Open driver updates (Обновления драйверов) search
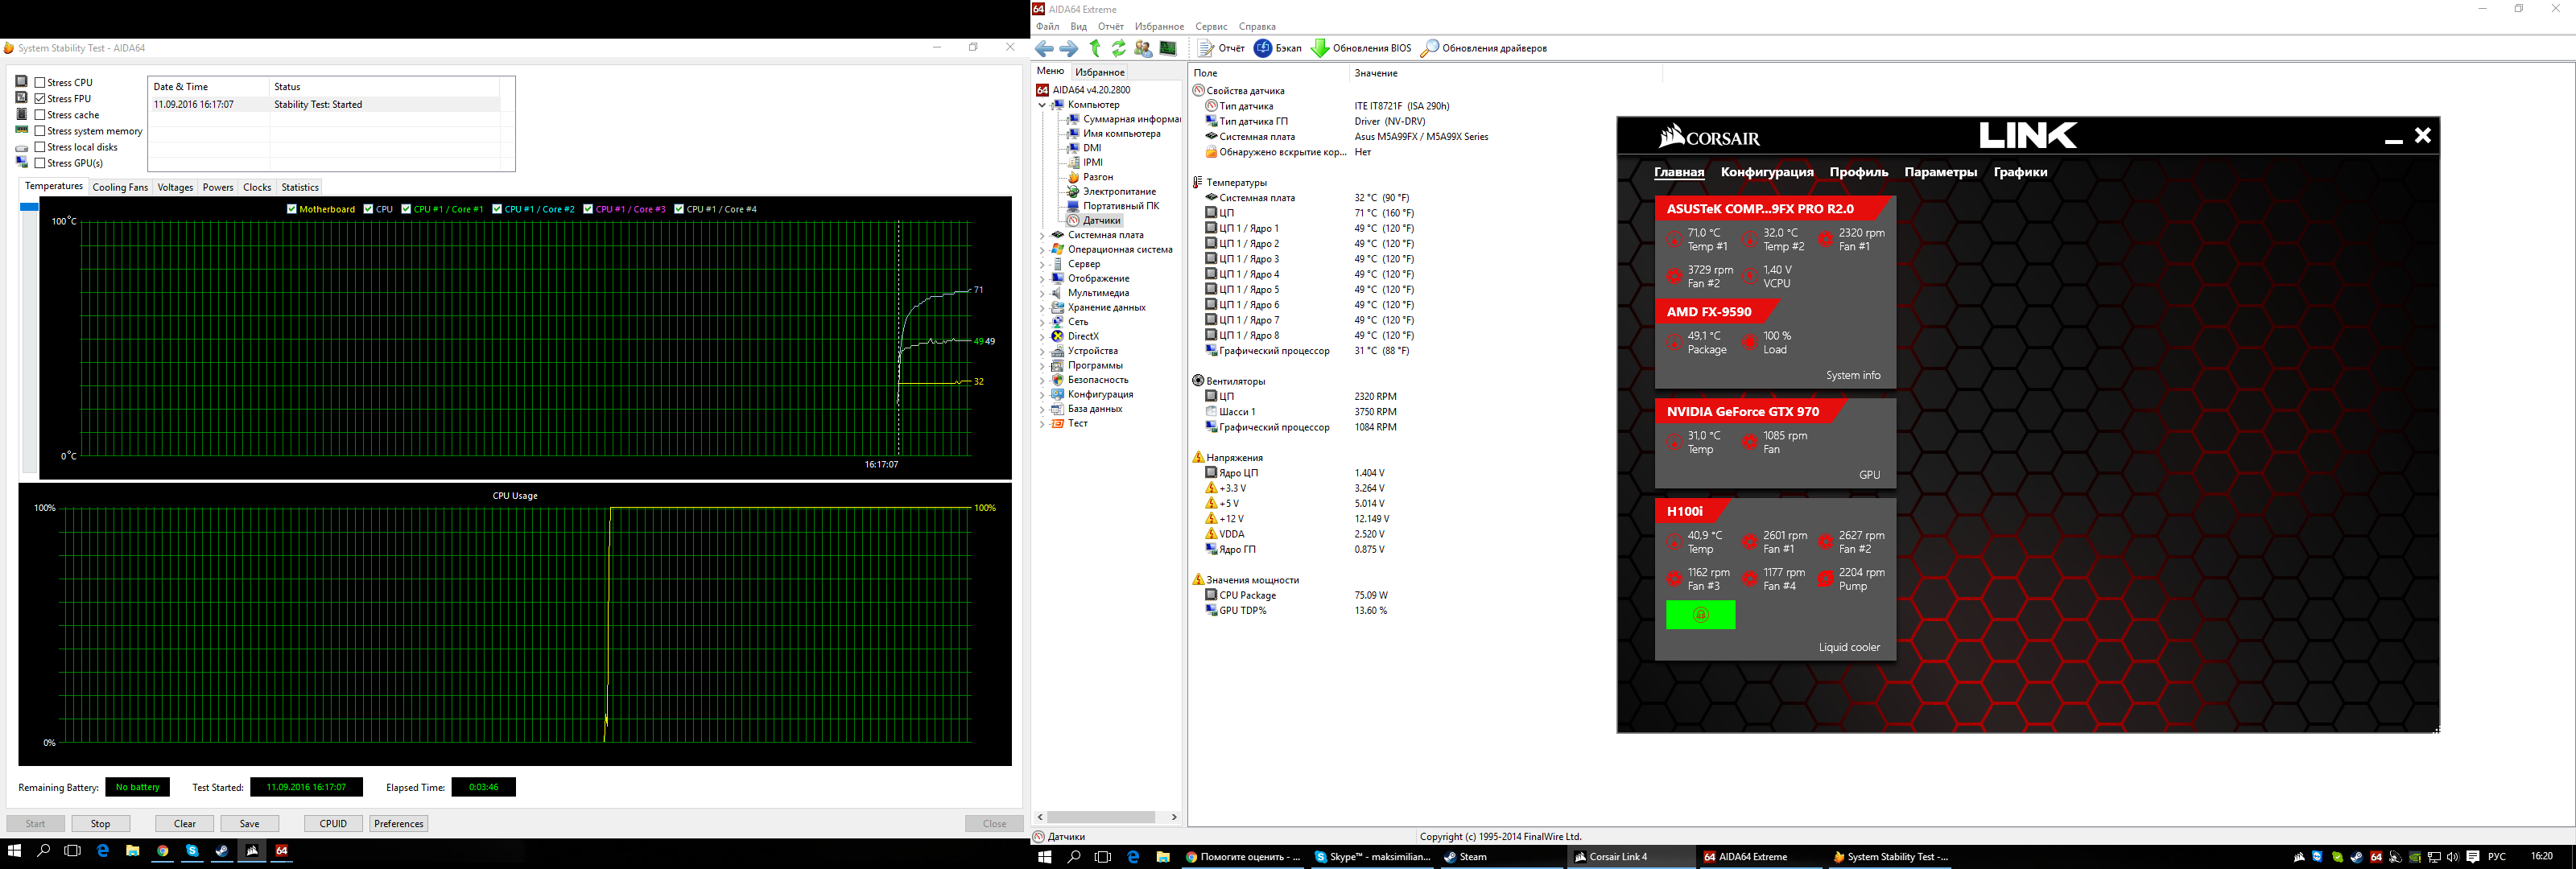2576x869 pixels. click(1484, 48)
